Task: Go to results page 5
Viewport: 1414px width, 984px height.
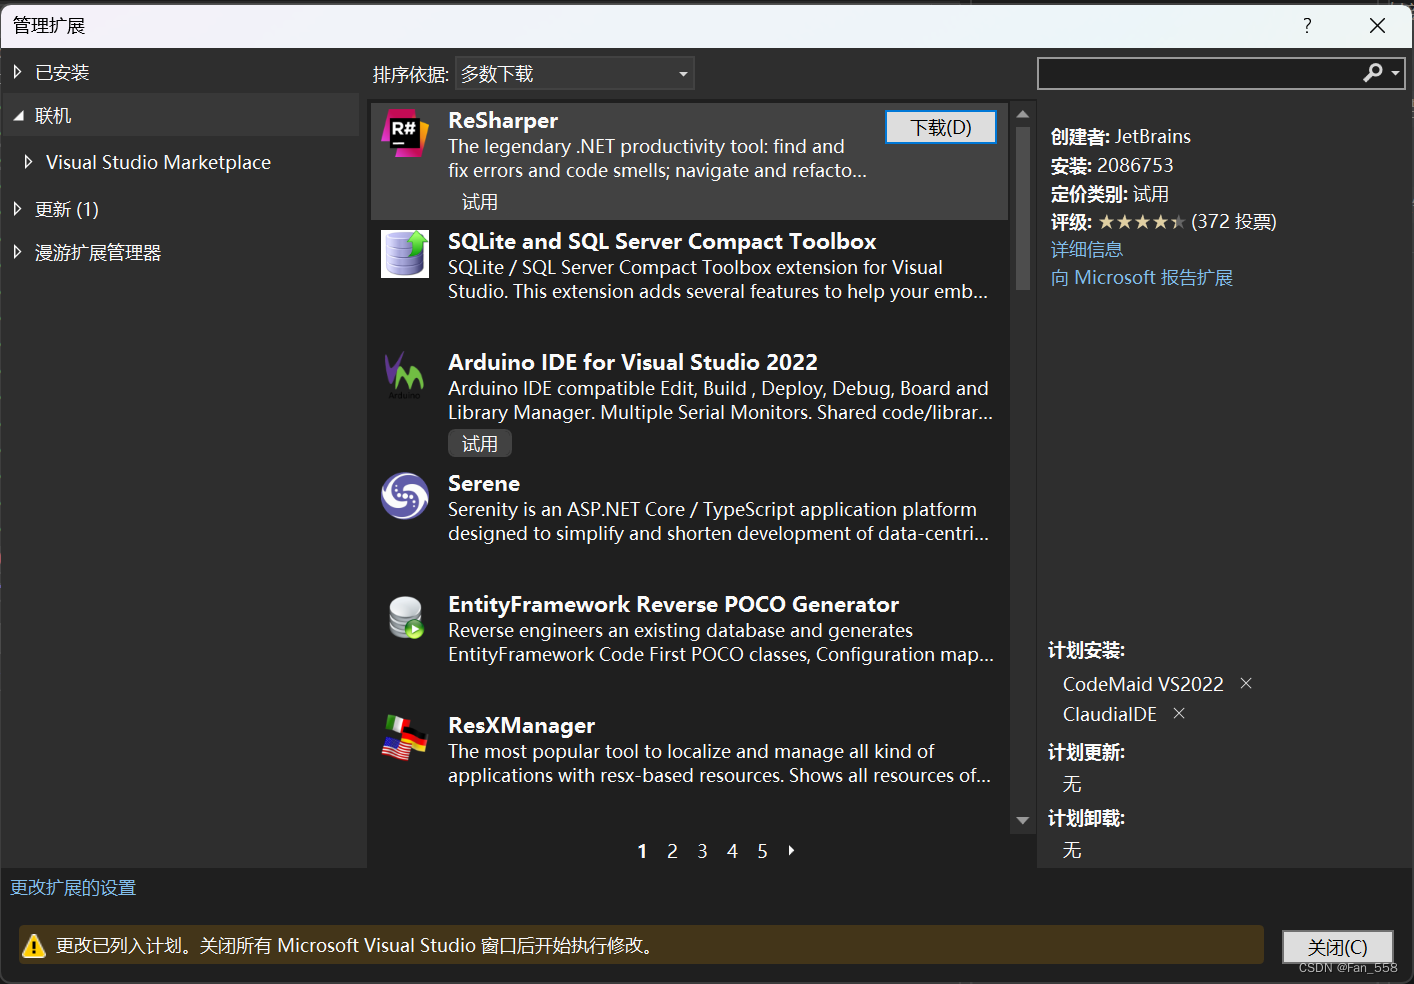Action: pyautogui.click(x=762, y=851)
